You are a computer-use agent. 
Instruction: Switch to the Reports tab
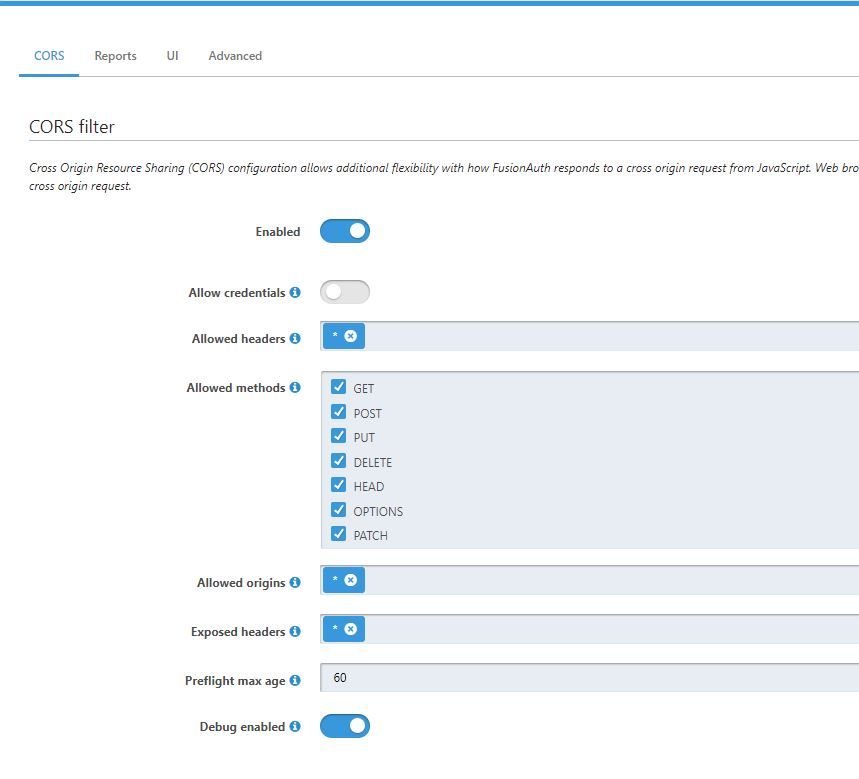coord(115,56)
